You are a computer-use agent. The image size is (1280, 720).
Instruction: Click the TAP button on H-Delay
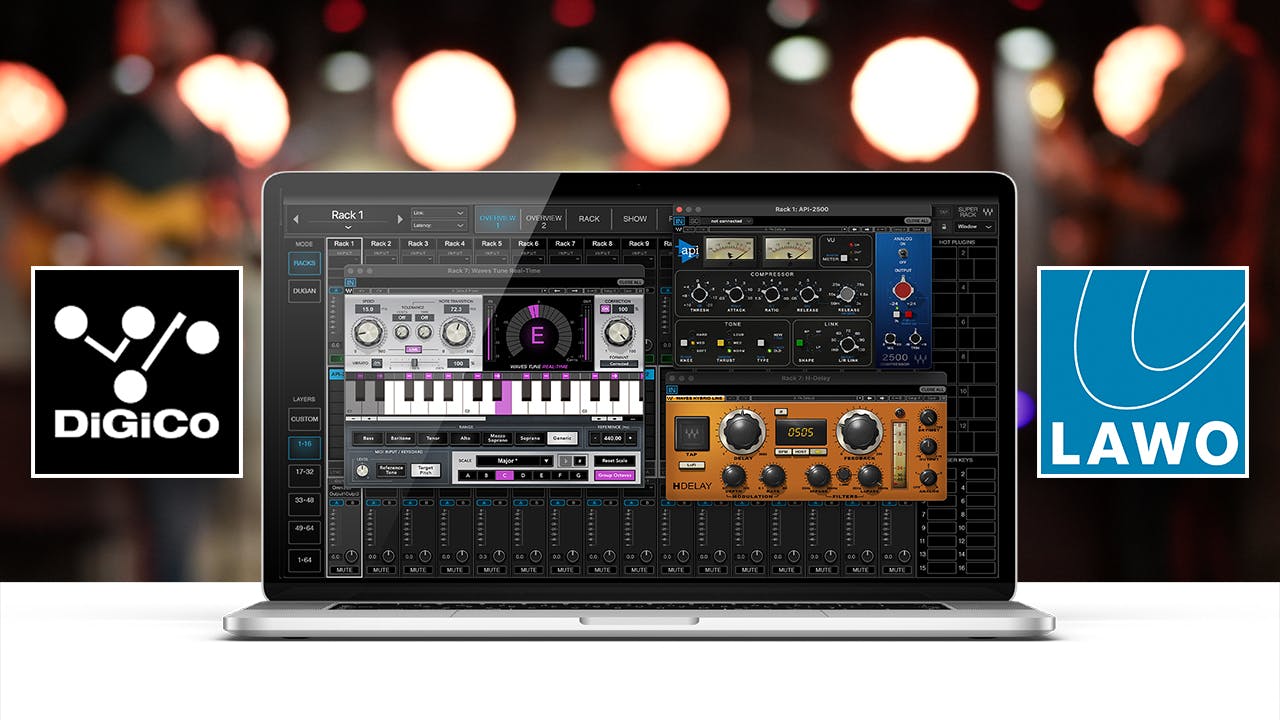(692, 432)
